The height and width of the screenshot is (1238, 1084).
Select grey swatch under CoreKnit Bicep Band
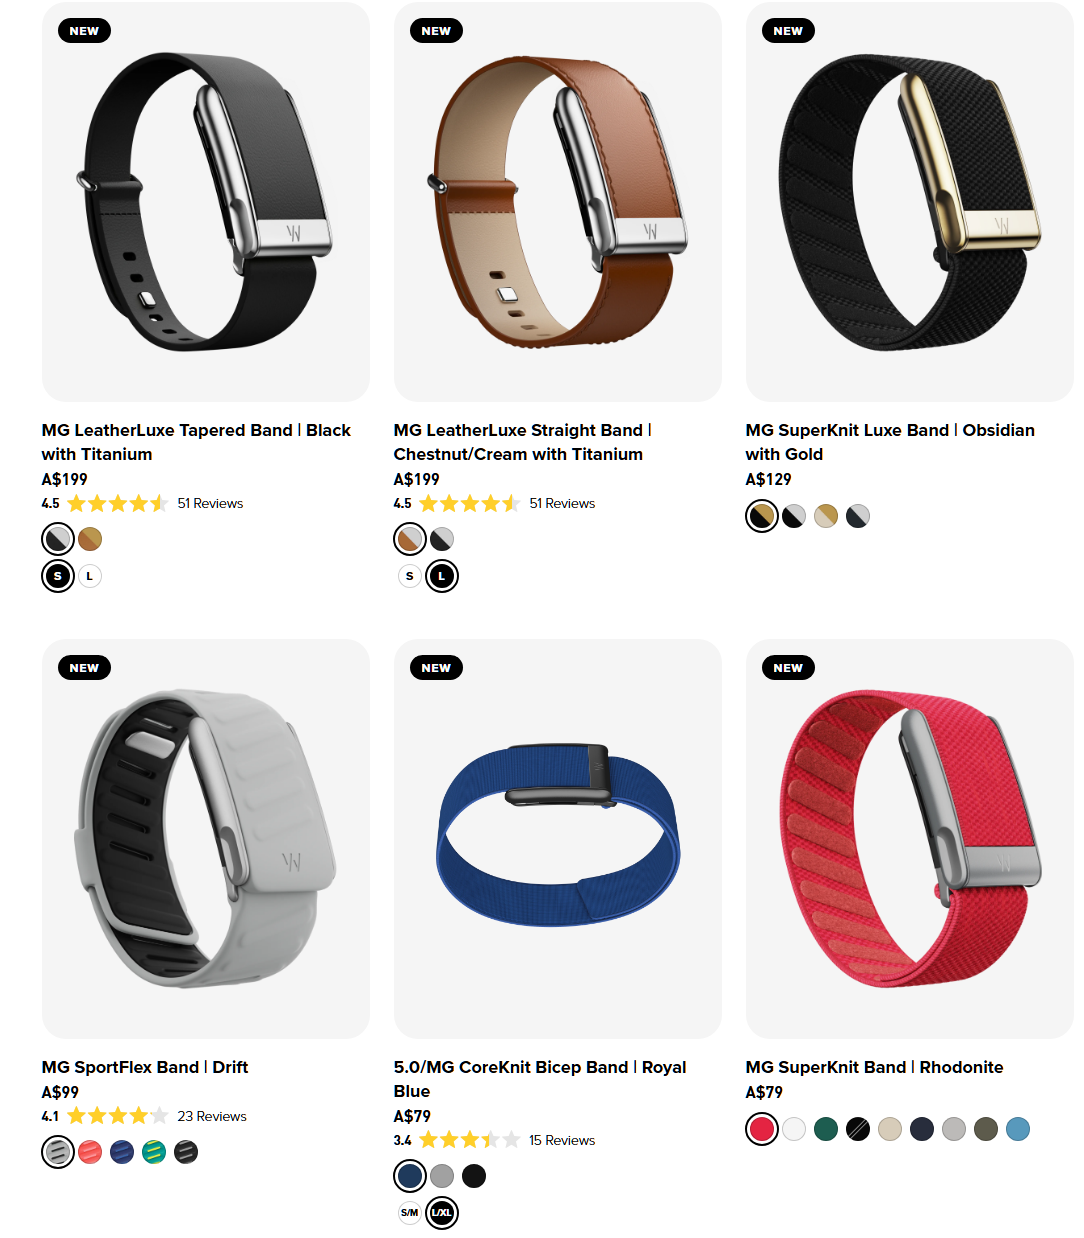click(x=442, y=1176)
